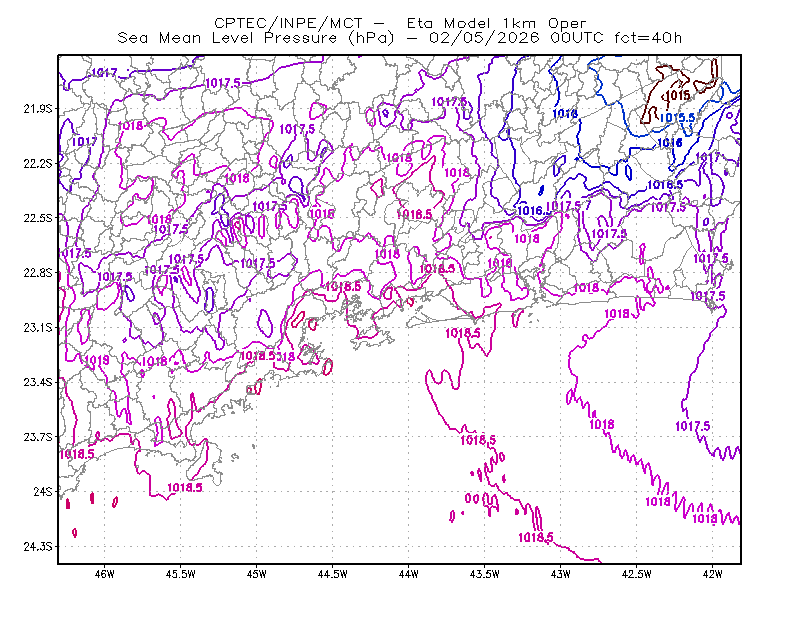Click the 1015 contour label
The height and width of the screenshot is (618, 800).
[x=679, y=95]
